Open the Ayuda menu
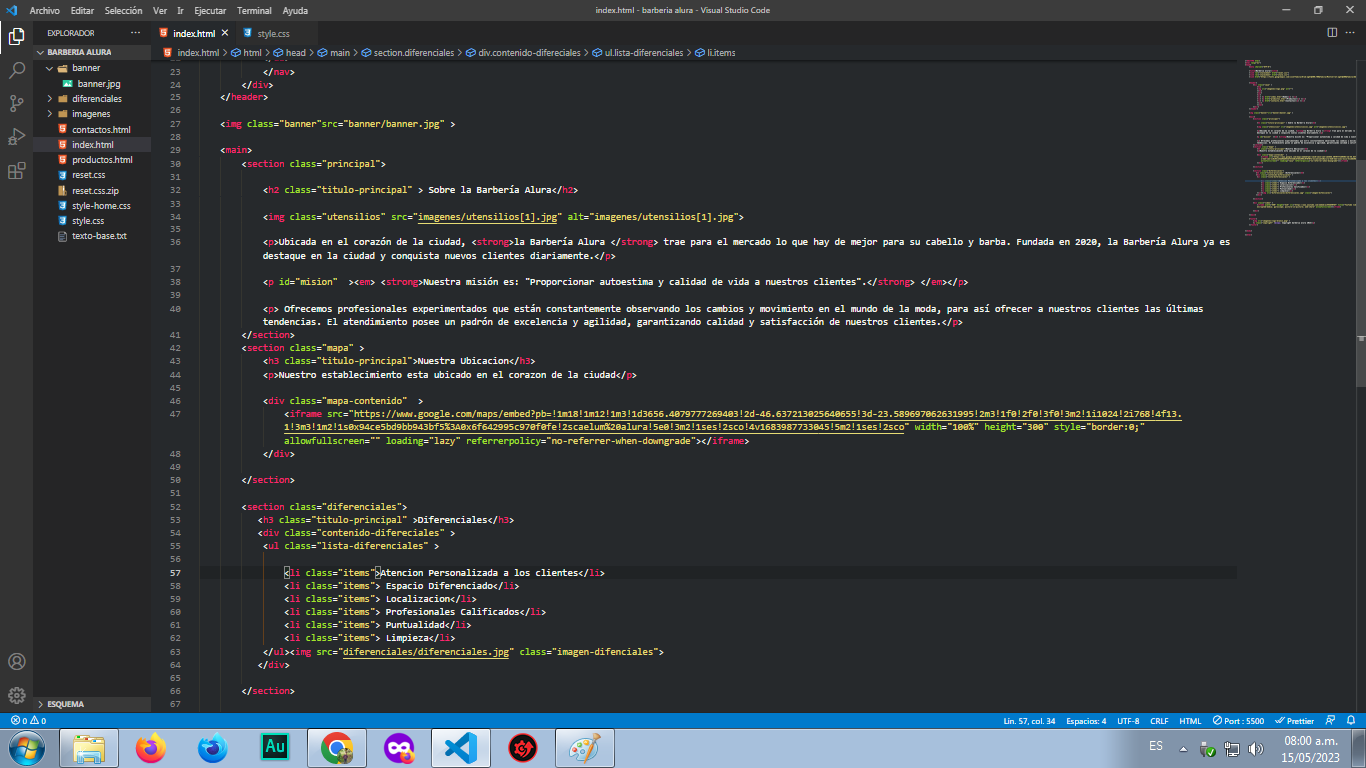1366x768 pixels. pyautogui.click(x=295, y=10)
